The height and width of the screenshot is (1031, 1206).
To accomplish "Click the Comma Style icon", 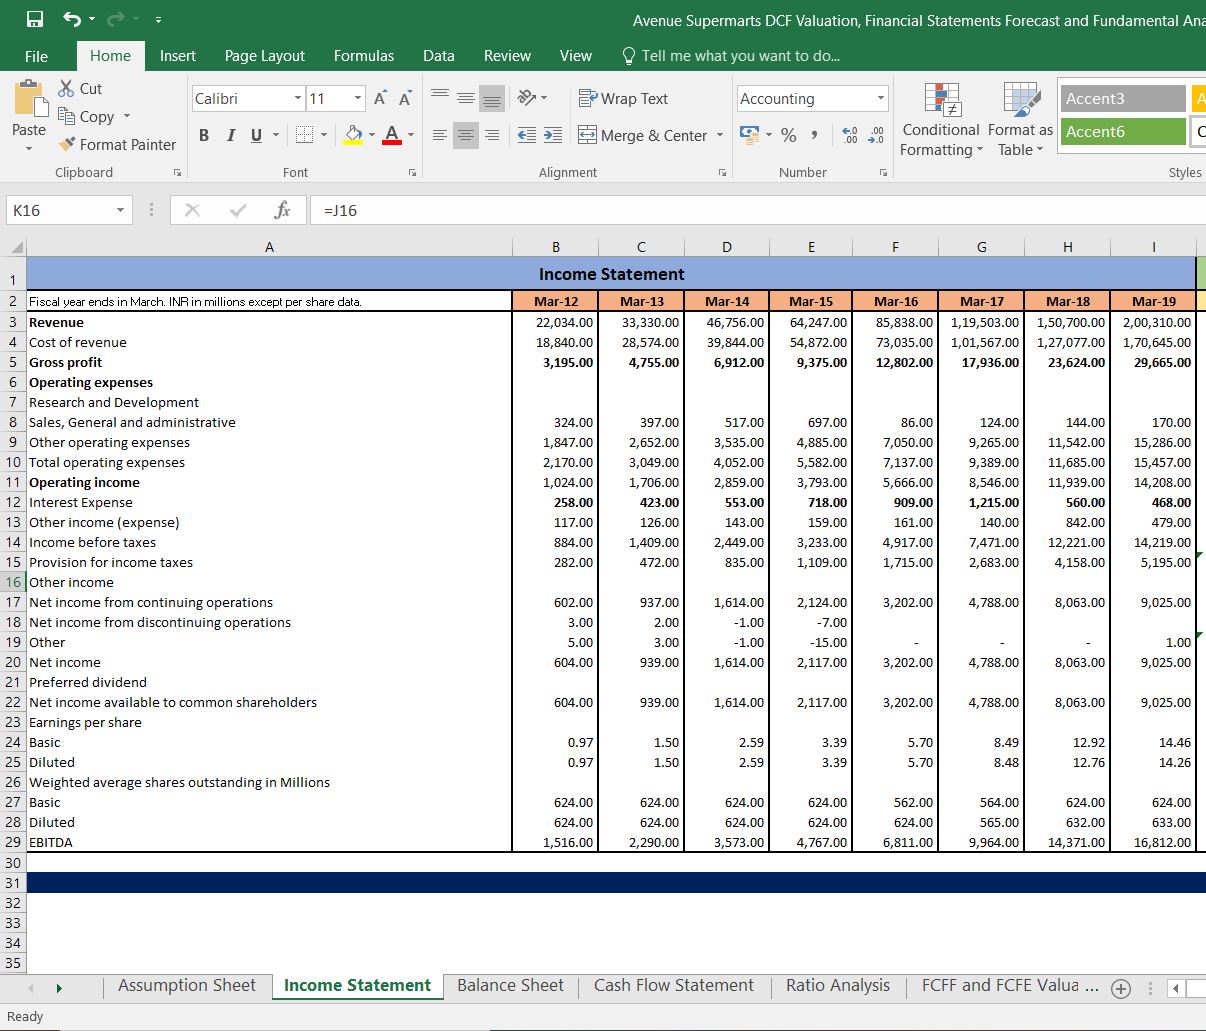I will point(815,135).
